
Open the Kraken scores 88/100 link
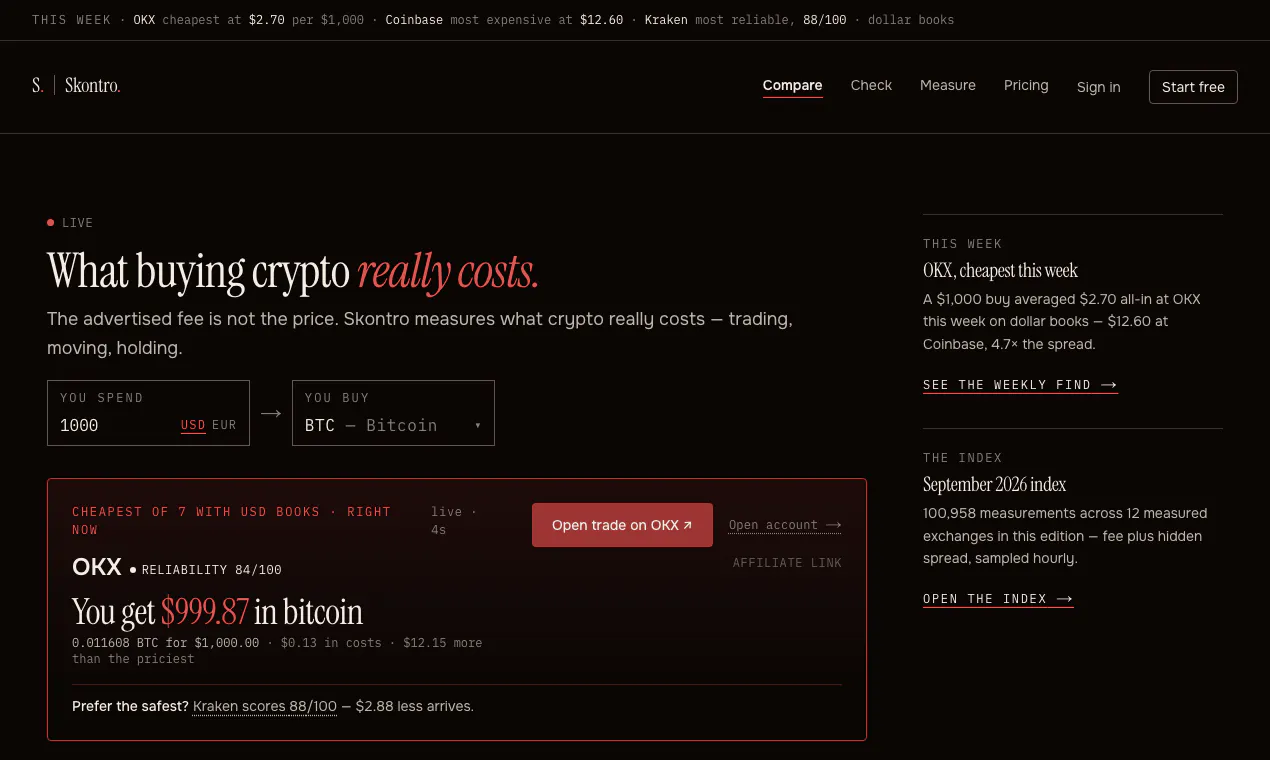point(265,706)
